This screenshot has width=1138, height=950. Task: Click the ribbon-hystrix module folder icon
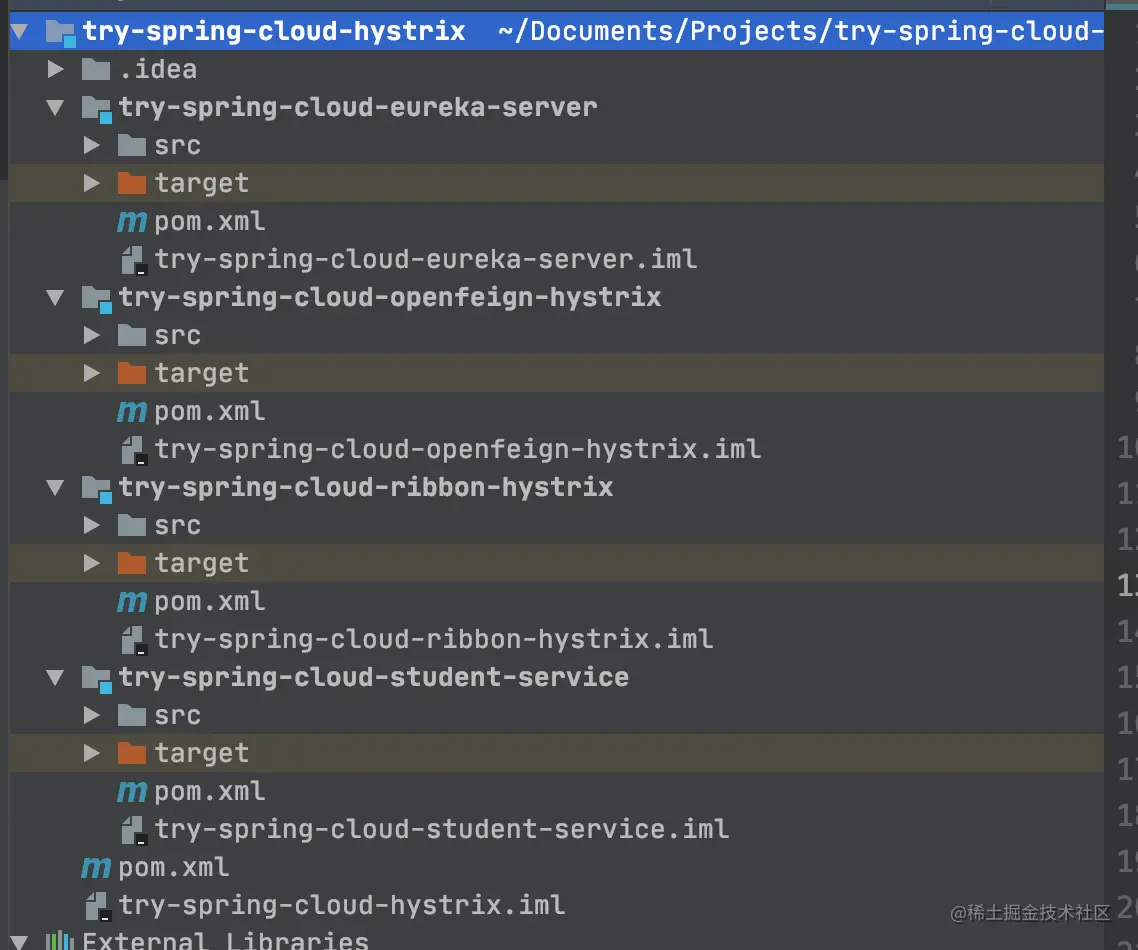coord(97,489)
